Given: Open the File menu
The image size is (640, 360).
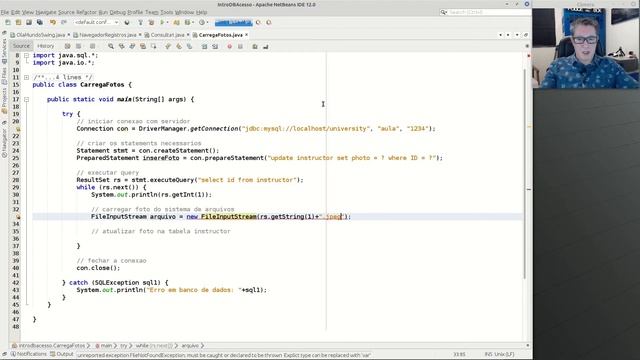Looking at the screenshot, I should 5,12.
